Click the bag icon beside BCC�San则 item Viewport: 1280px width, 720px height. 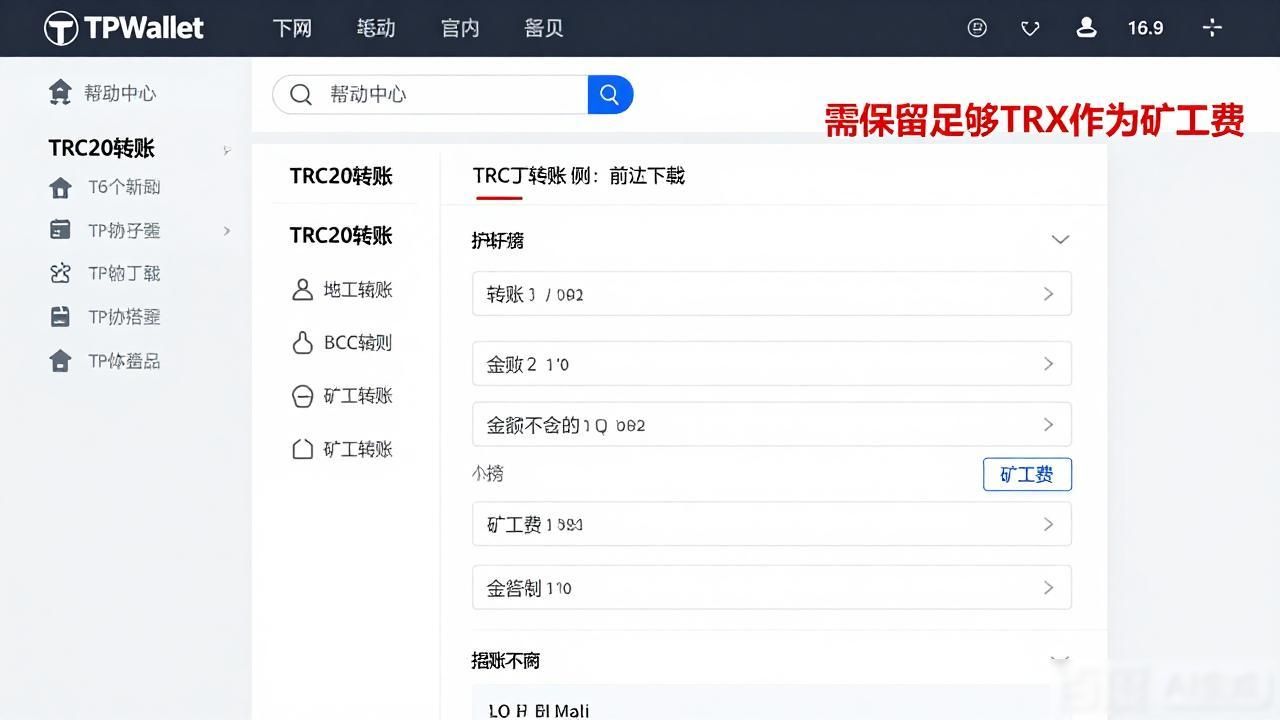(x=302, y=343)
